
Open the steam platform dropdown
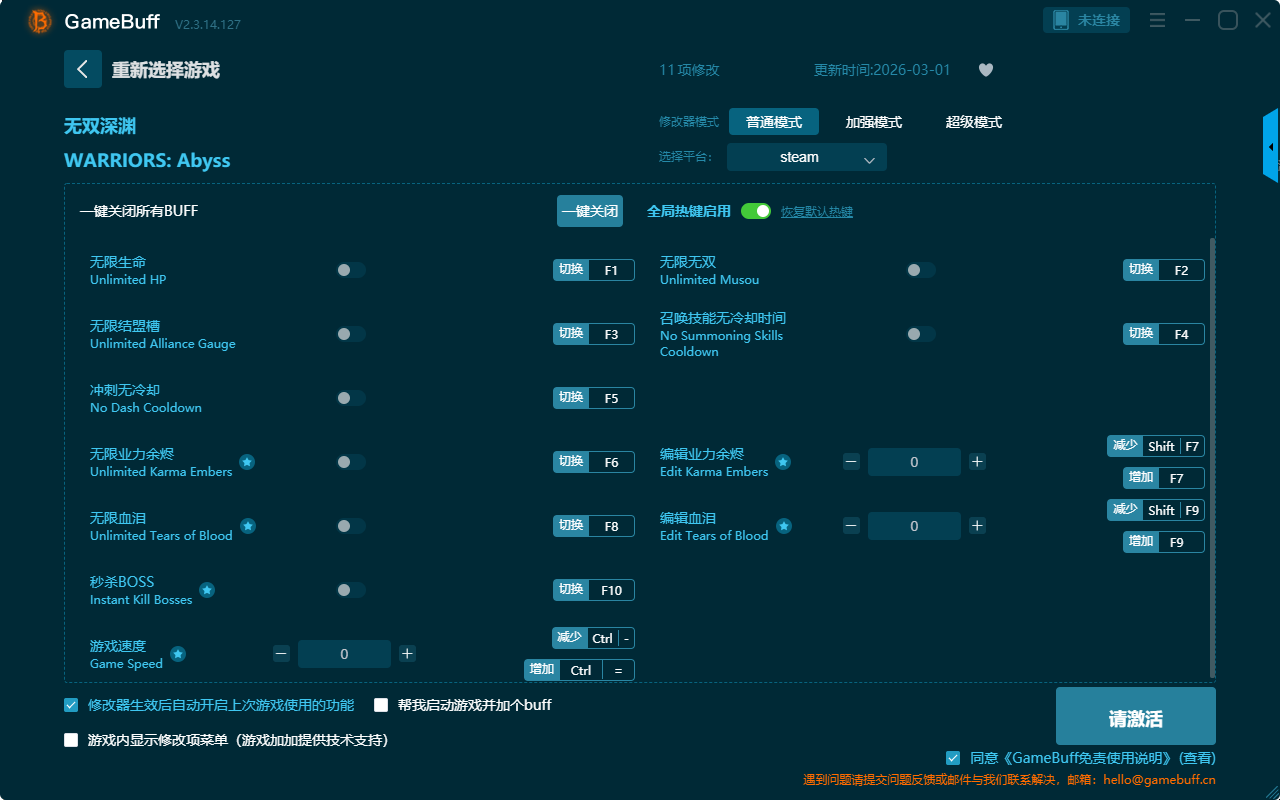806,157
